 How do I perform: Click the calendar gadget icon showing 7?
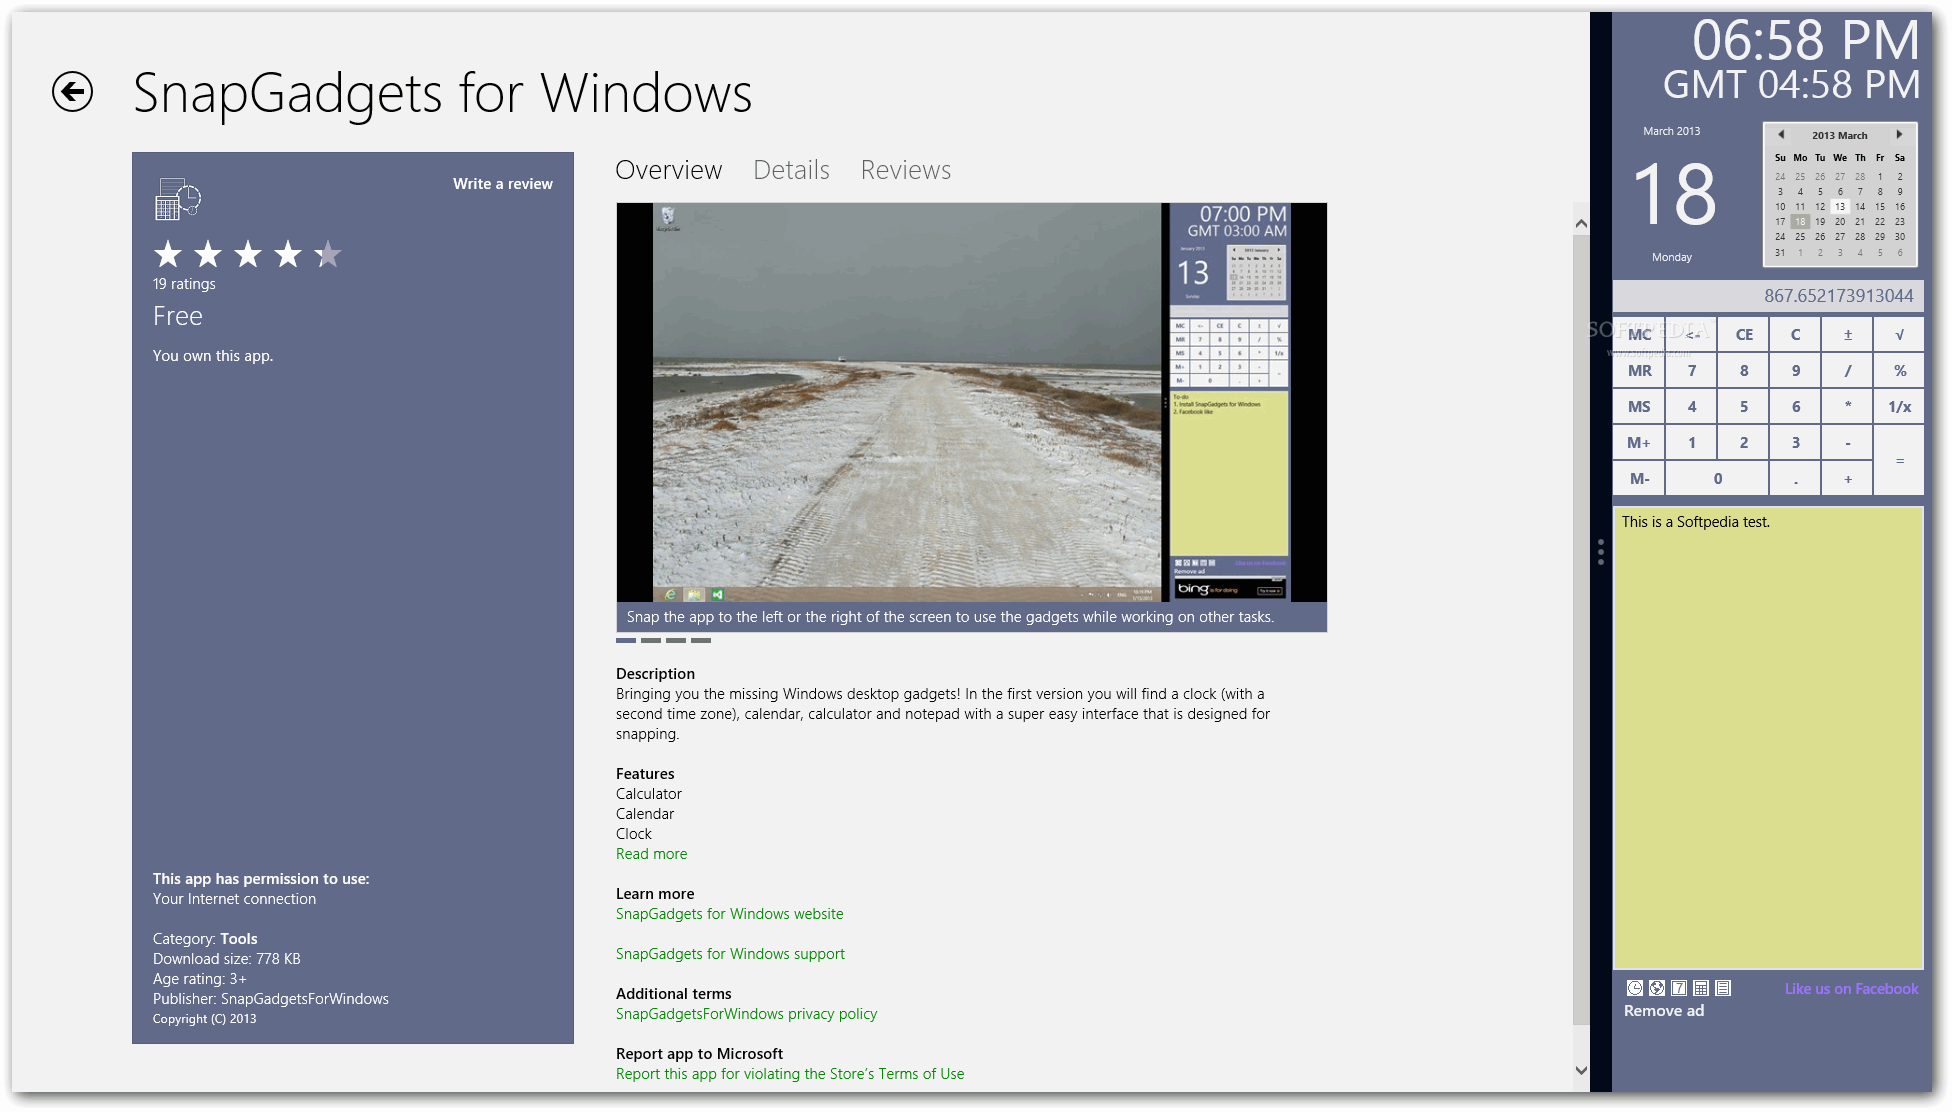point(1679,988)
